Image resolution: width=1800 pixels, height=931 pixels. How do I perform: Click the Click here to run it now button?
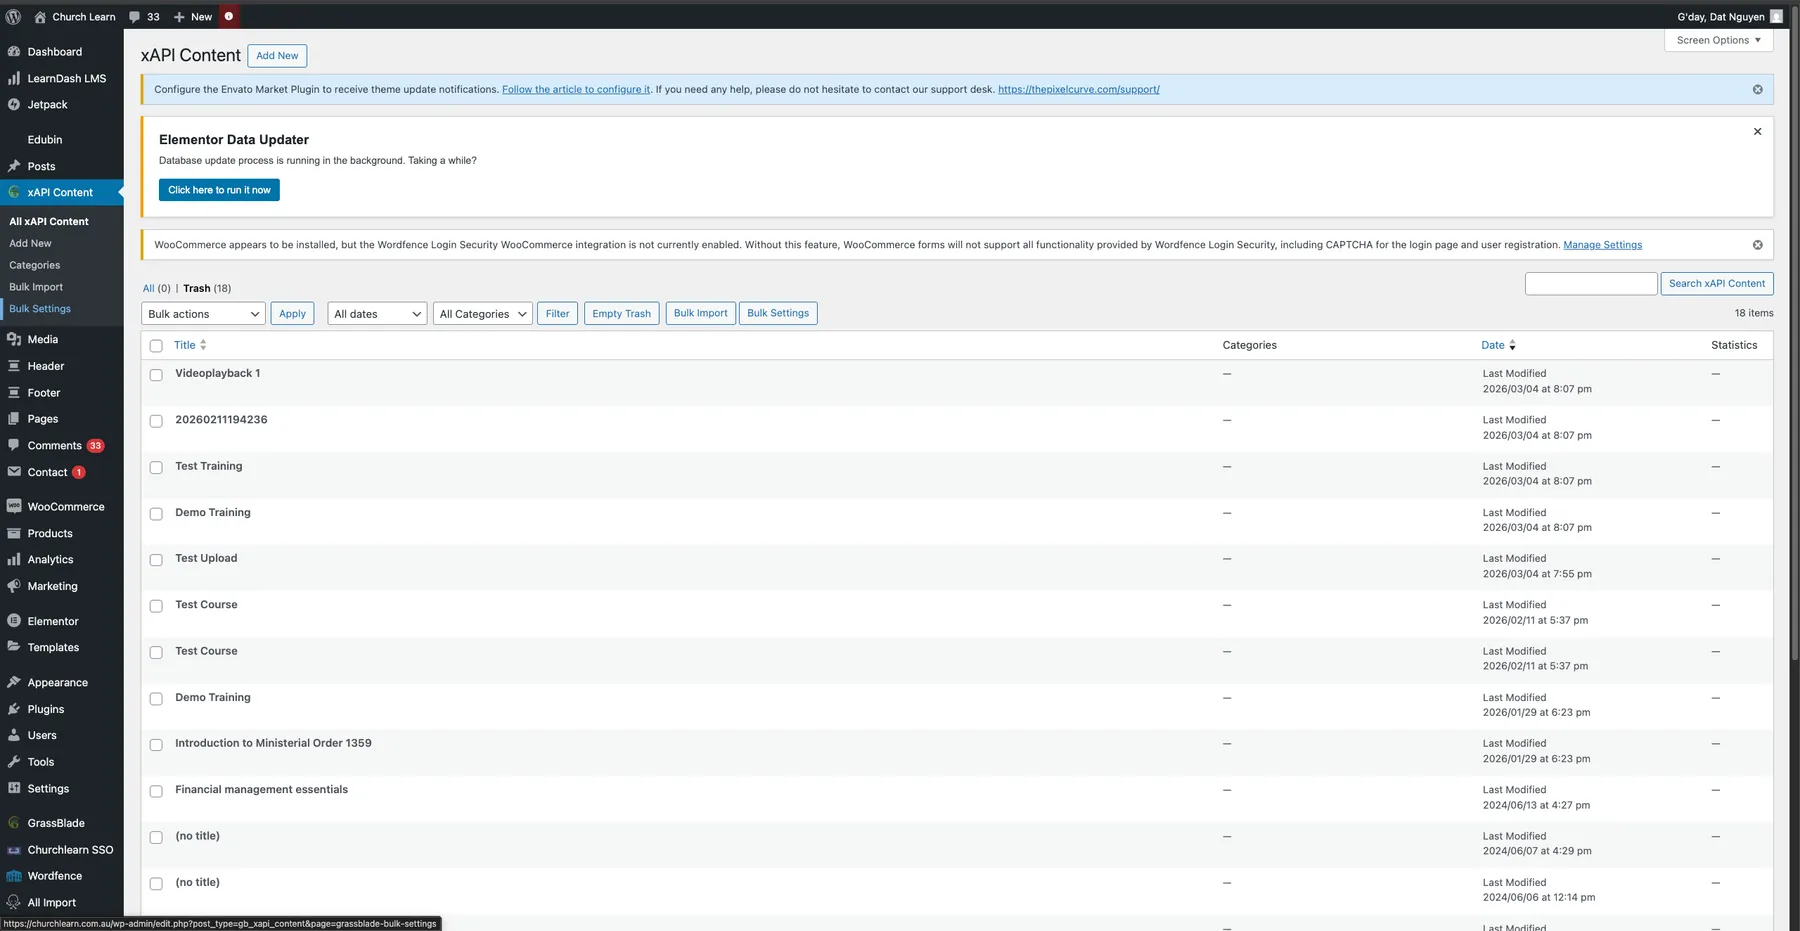tap(219, 190)
